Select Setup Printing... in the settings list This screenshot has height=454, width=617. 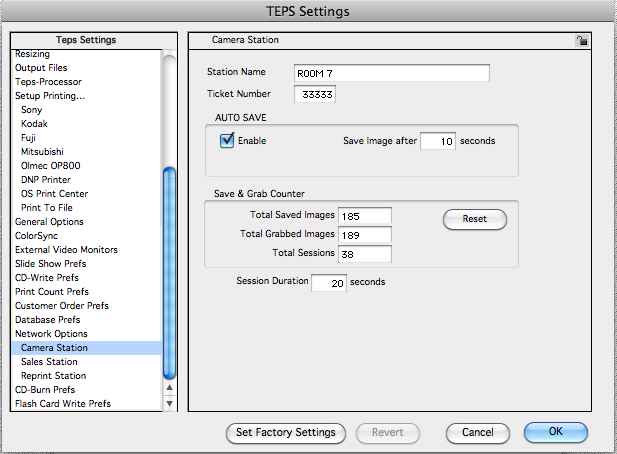50,96
